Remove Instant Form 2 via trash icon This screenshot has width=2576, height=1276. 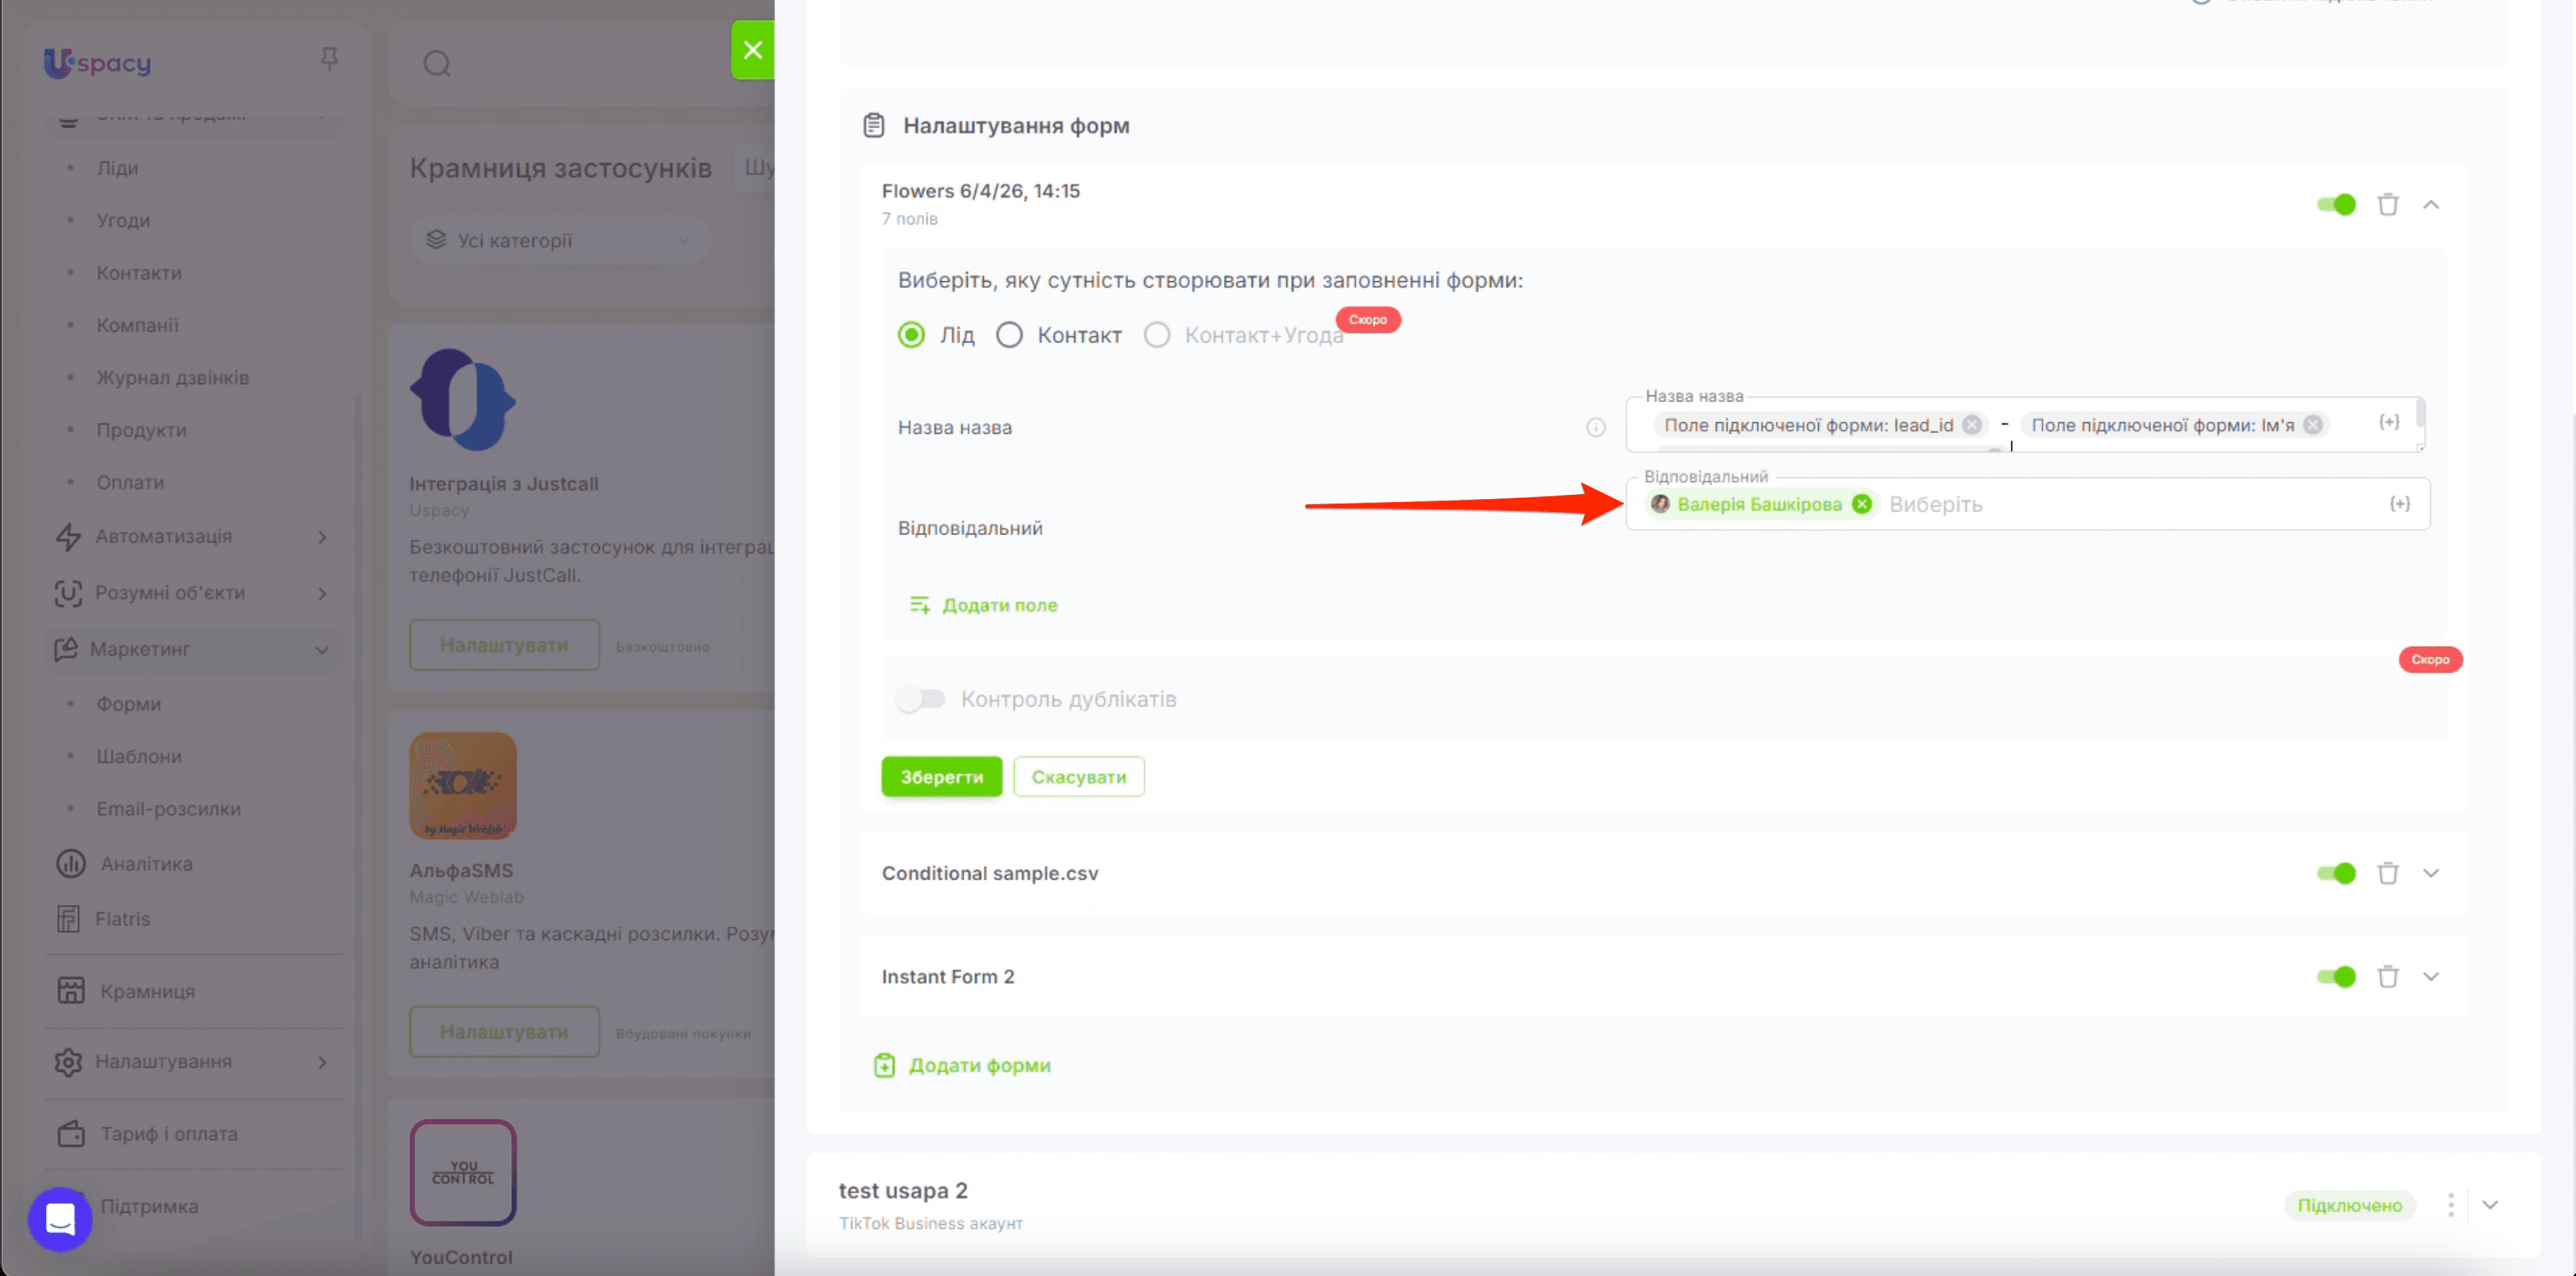click(x=2388, y=976)
